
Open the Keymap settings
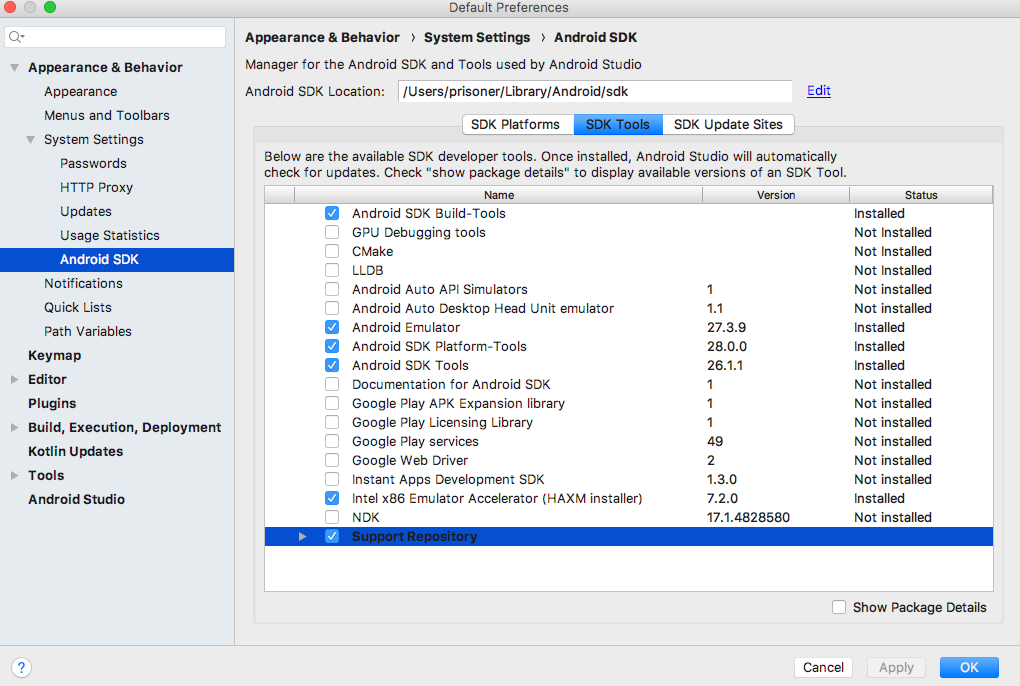55,356
